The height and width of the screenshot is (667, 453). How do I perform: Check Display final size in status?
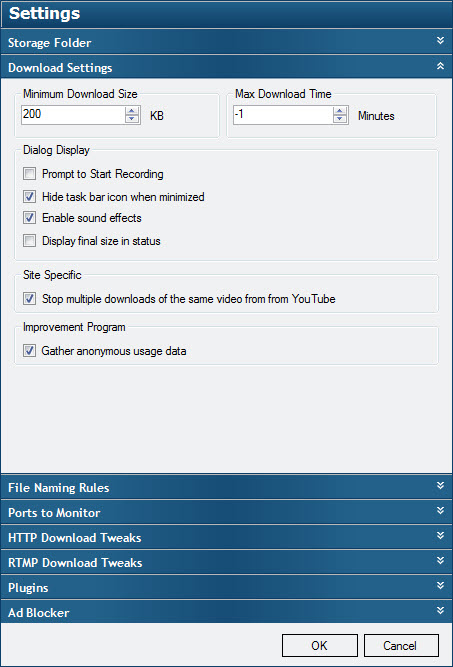coord(29,241)
